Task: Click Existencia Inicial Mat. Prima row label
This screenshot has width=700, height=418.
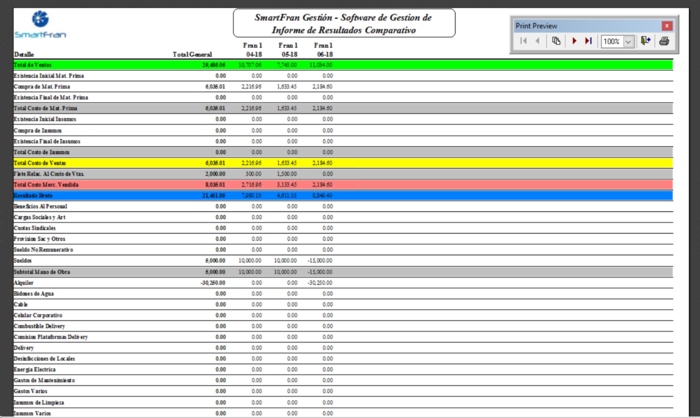Action: pyautogui.click(x=49, y=76)
